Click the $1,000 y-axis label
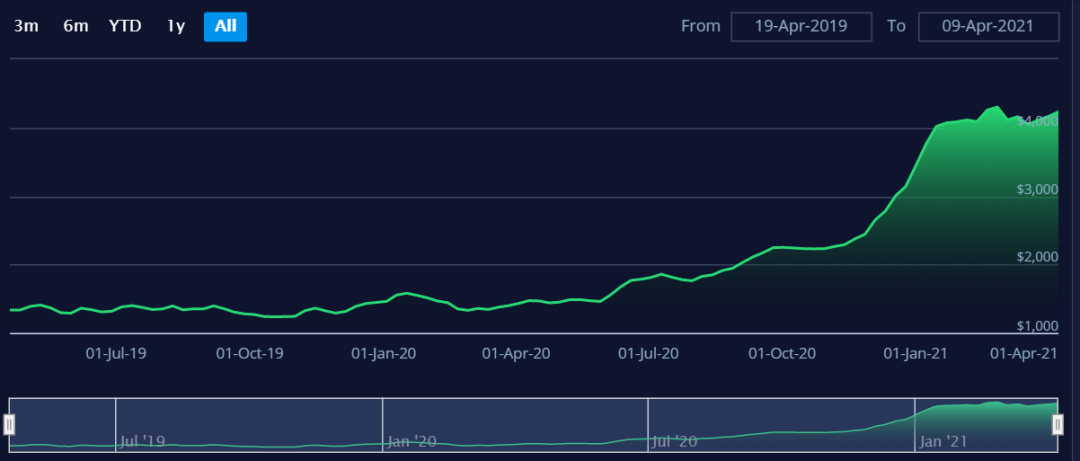The image size is (1080, 461). 1037,326
